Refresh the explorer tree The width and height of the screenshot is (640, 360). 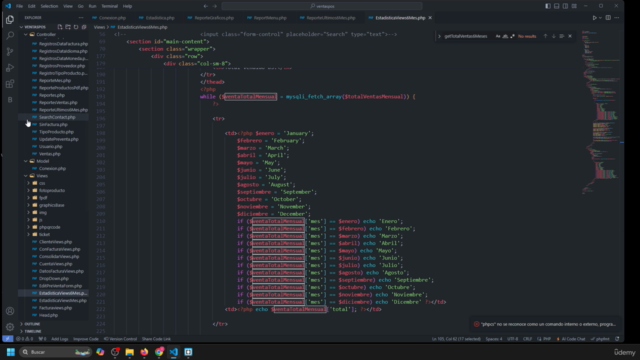pos(76,27)
